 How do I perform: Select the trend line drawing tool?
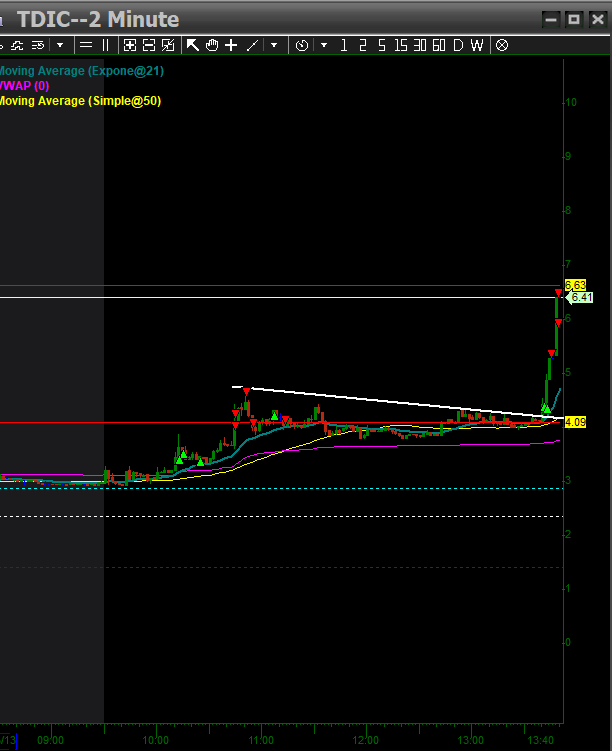(252, 46)
